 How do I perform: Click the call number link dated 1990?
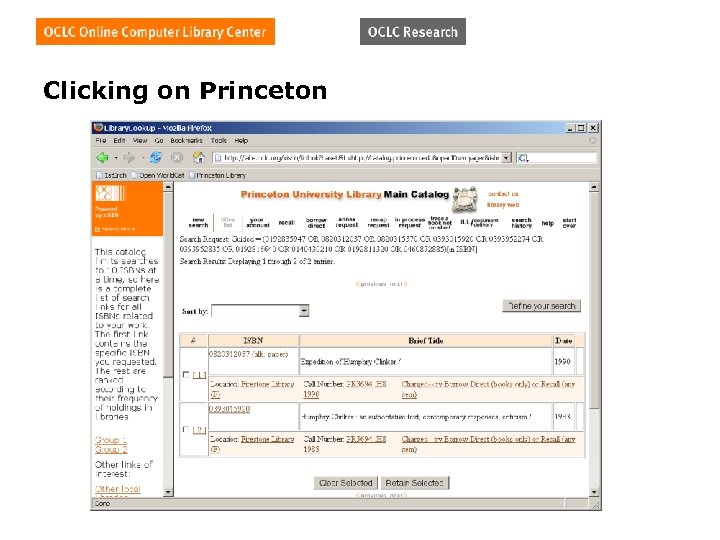345,388
